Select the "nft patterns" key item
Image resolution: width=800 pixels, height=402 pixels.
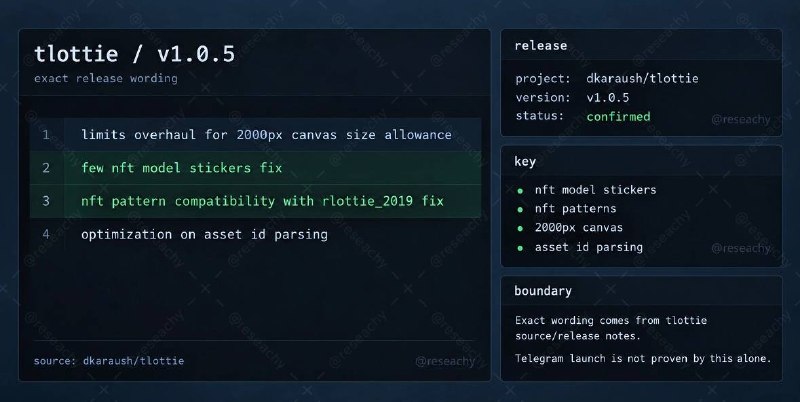pos(576,209)
